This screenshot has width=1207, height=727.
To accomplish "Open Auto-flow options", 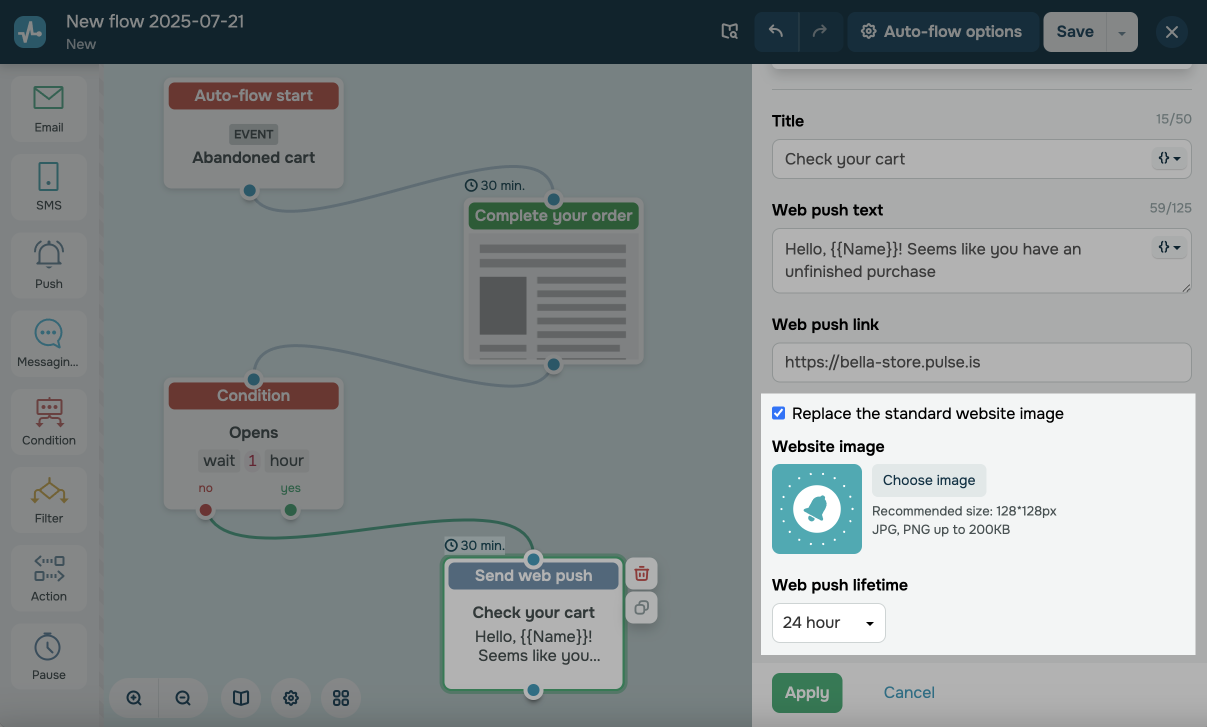I will [x=941, y=32].
